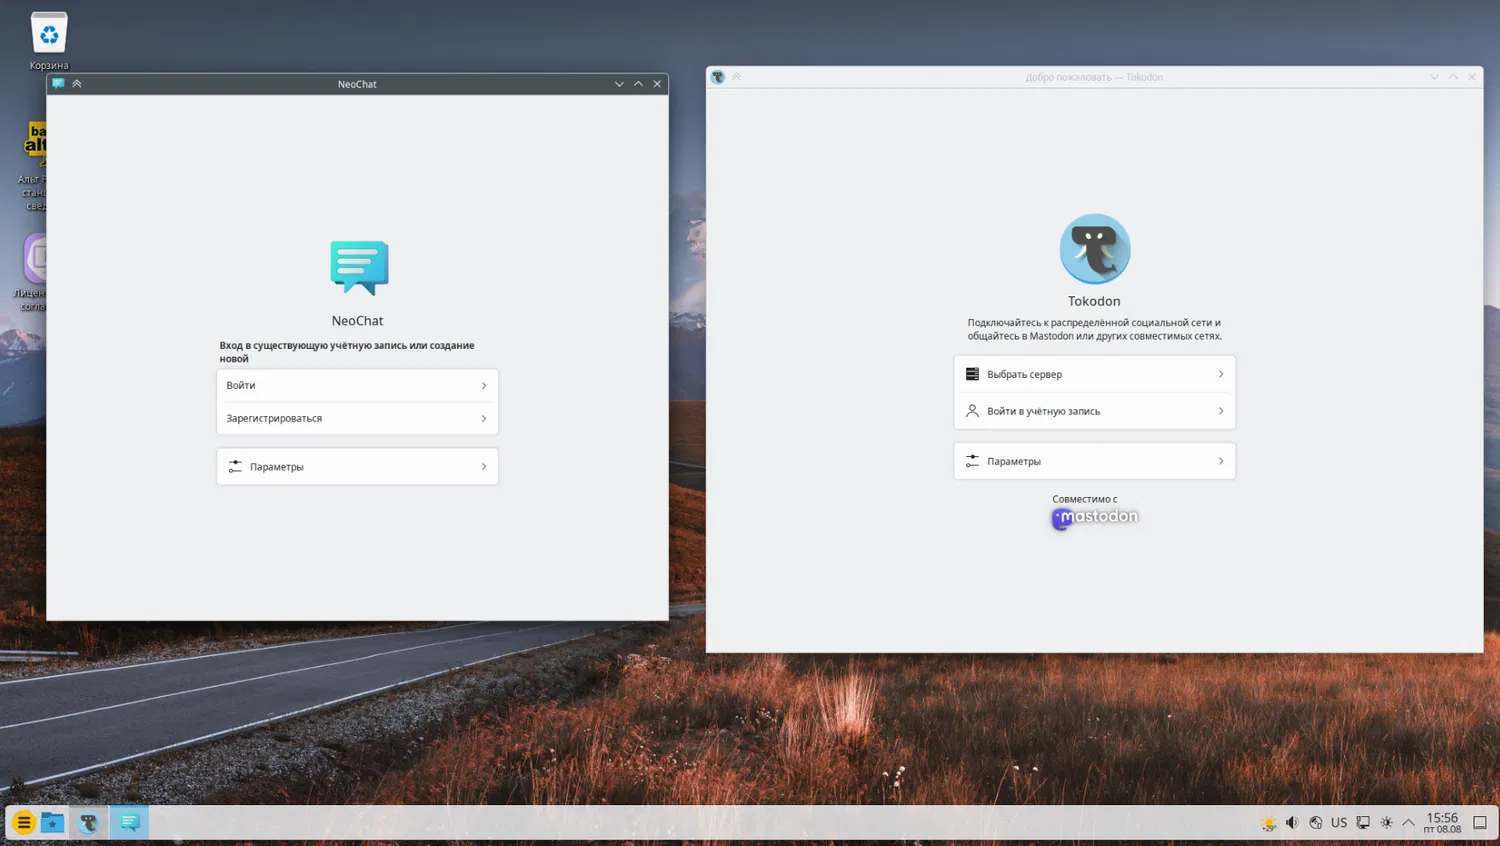Close the Tokodon window
The height and width of the screenshot is (846, 1500).
pos(1472,77)
